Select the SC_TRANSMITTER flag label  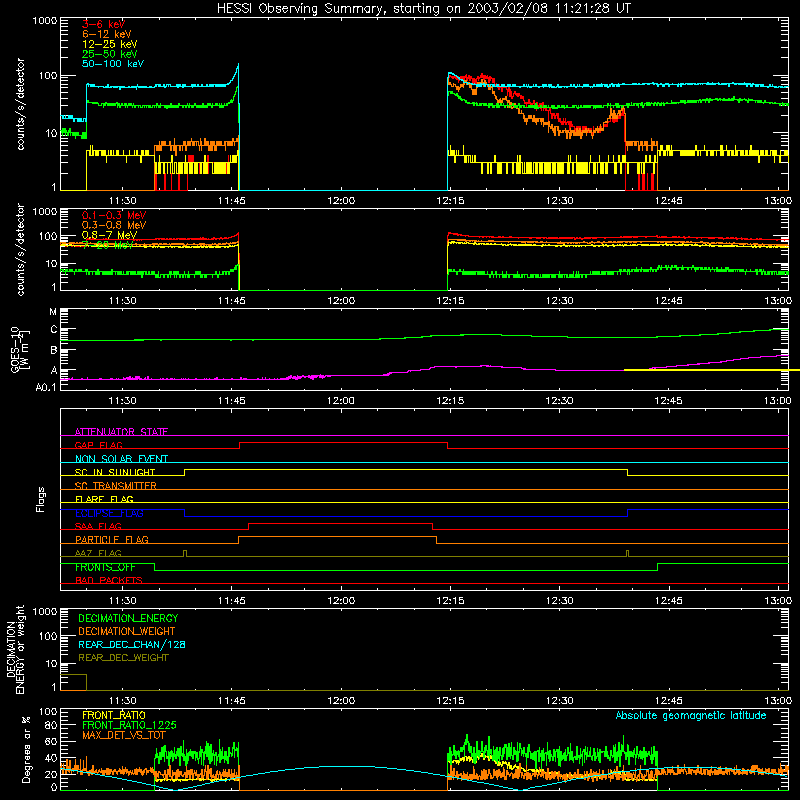tap(116, 485)
